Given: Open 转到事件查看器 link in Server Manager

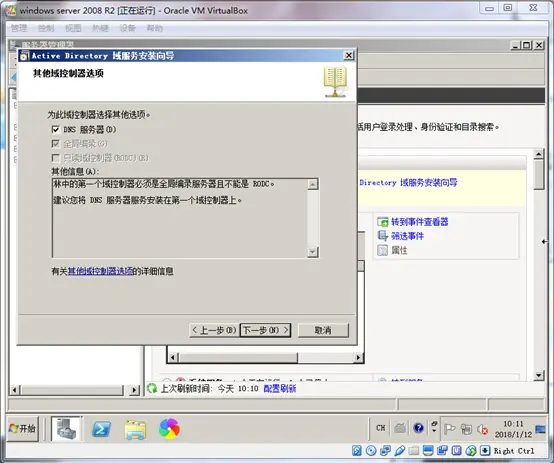Looking at the screenshot, I should click(420, 222).
